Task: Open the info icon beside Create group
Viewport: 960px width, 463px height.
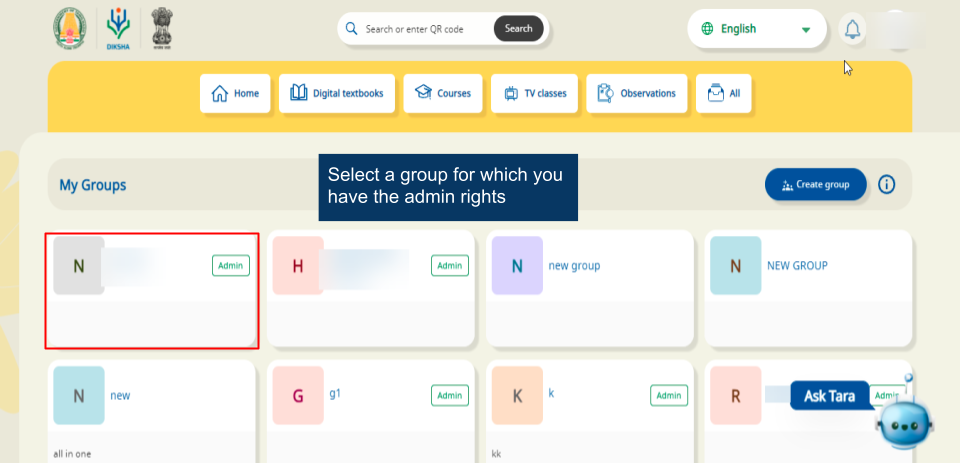Action: (886, 184)
